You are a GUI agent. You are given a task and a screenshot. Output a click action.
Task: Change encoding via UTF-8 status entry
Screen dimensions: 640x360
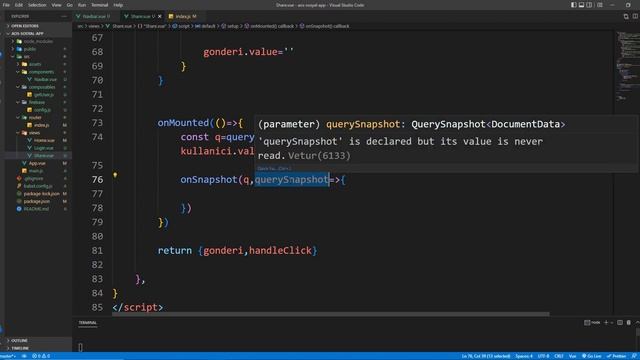543,356
